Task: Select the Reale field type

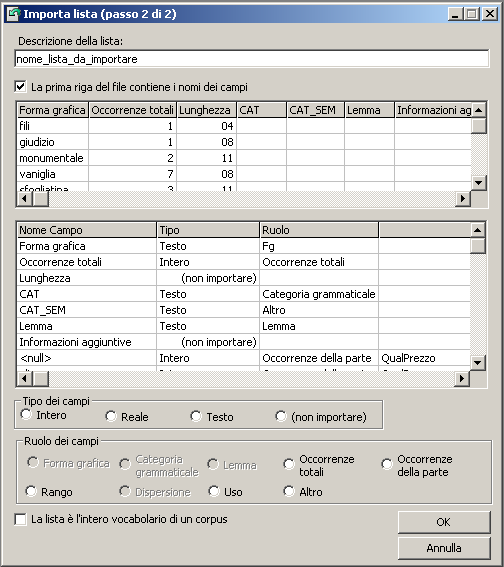Action: point(111,416)
